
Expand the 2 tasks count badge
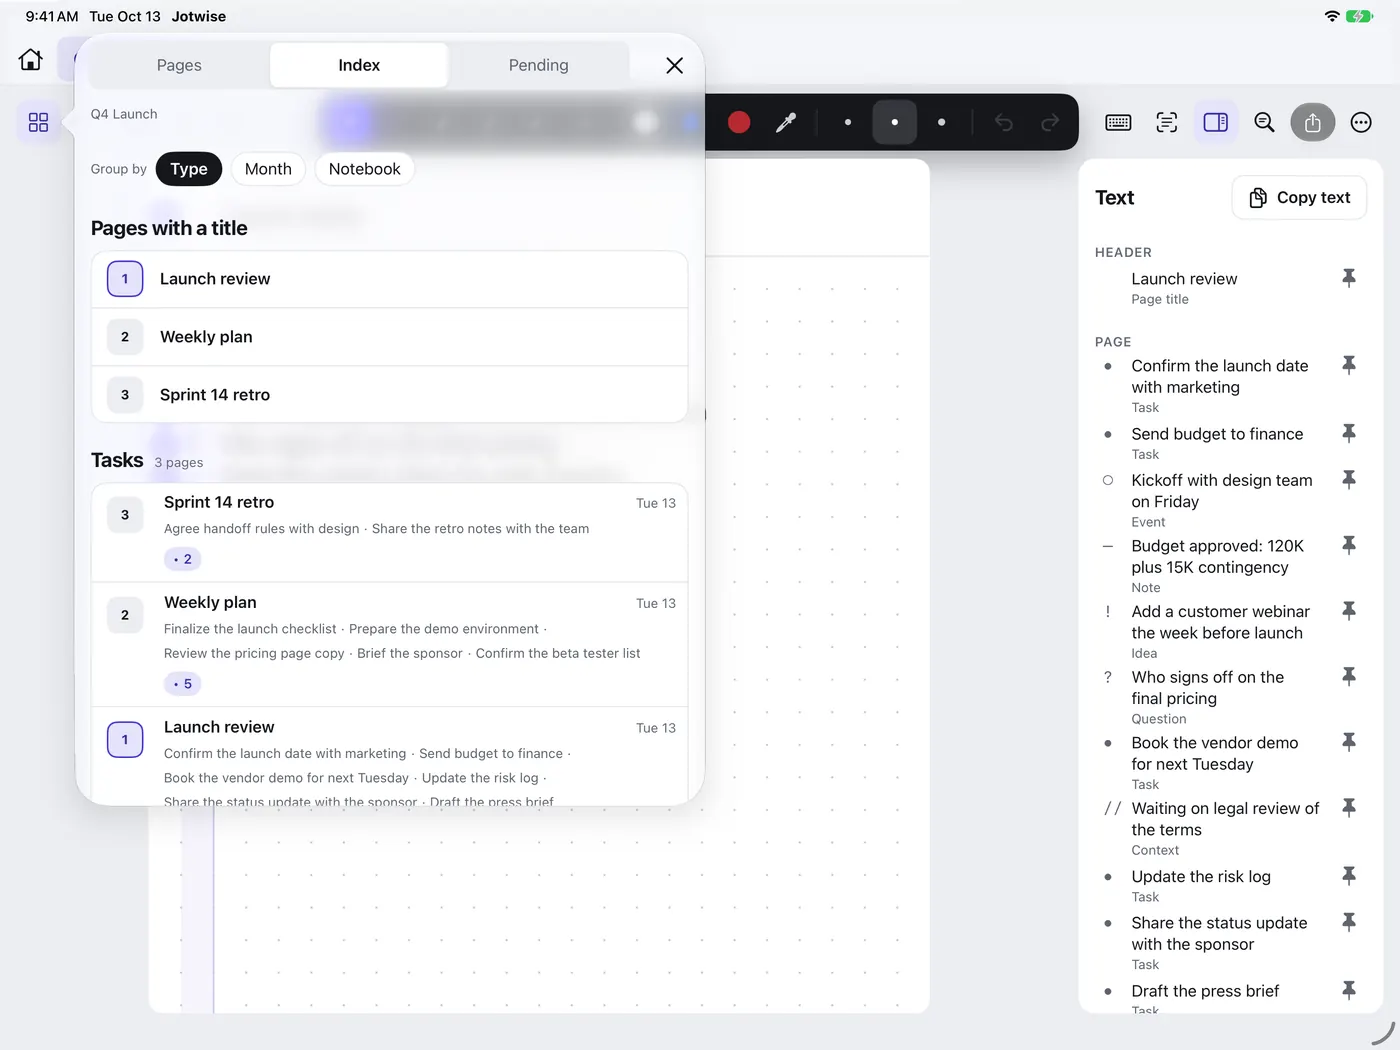183,559
